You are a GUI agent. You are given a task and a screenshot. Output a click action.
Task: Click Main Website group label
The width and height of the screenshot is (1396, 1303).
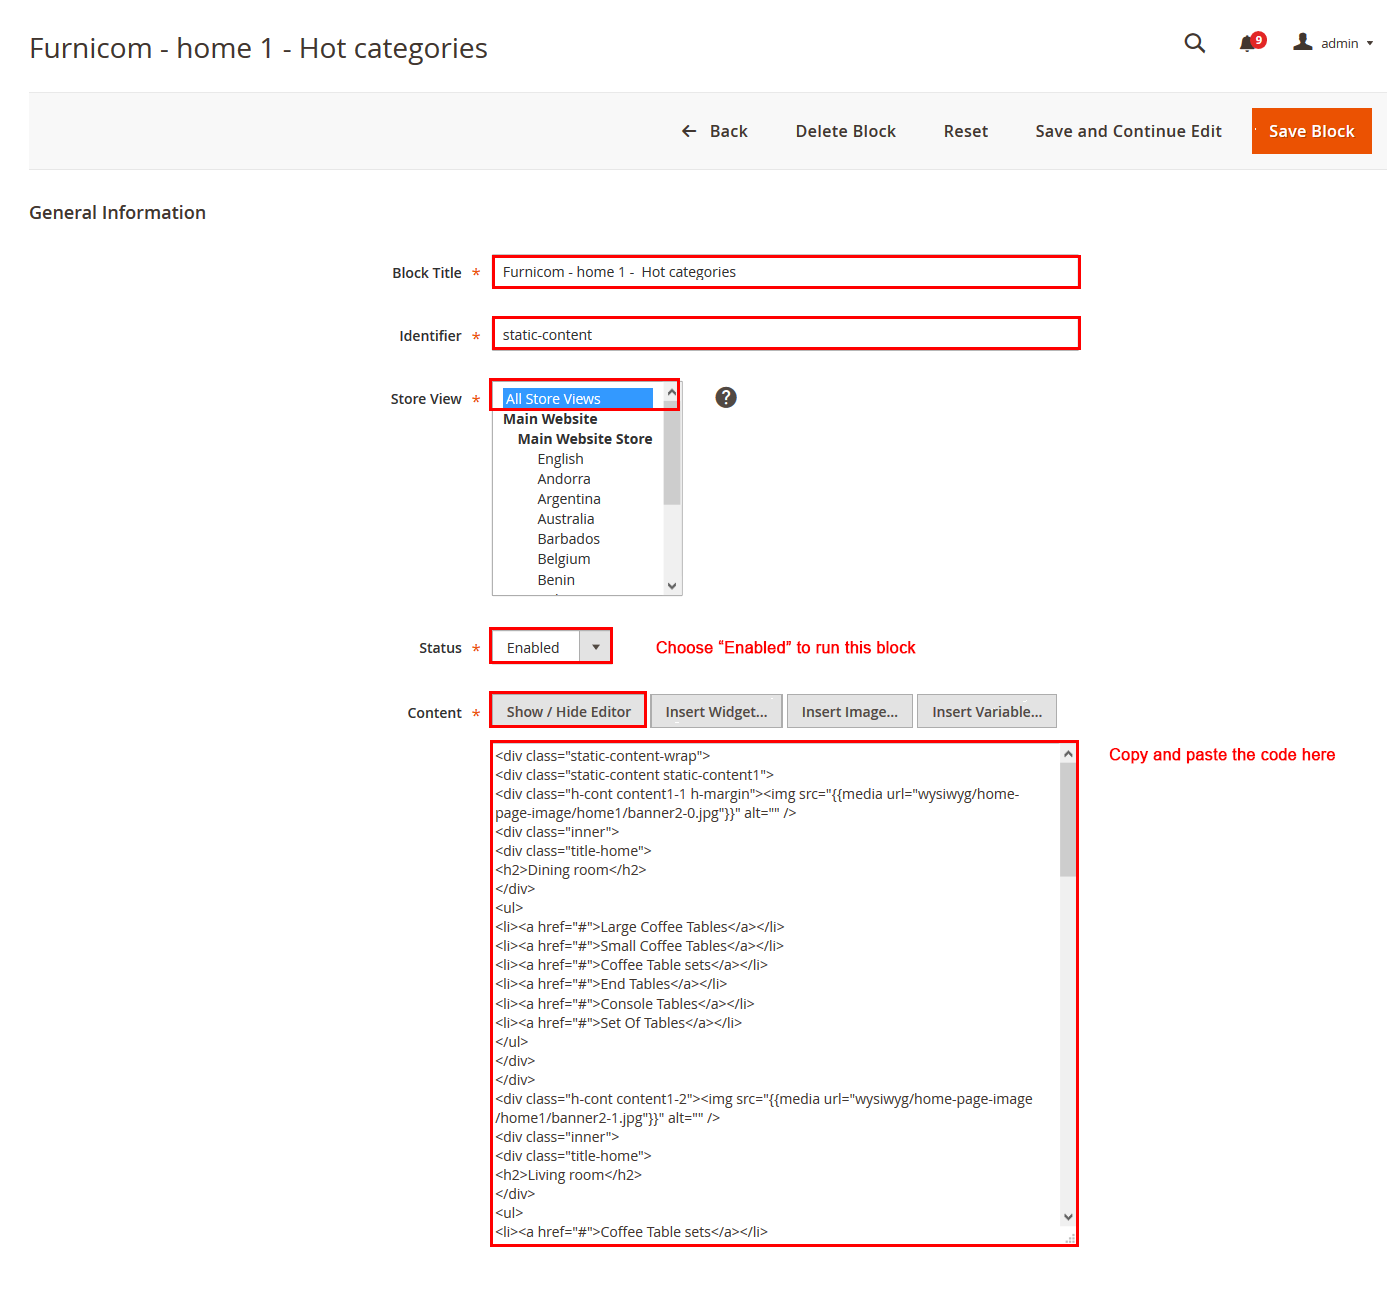point(550,419)
